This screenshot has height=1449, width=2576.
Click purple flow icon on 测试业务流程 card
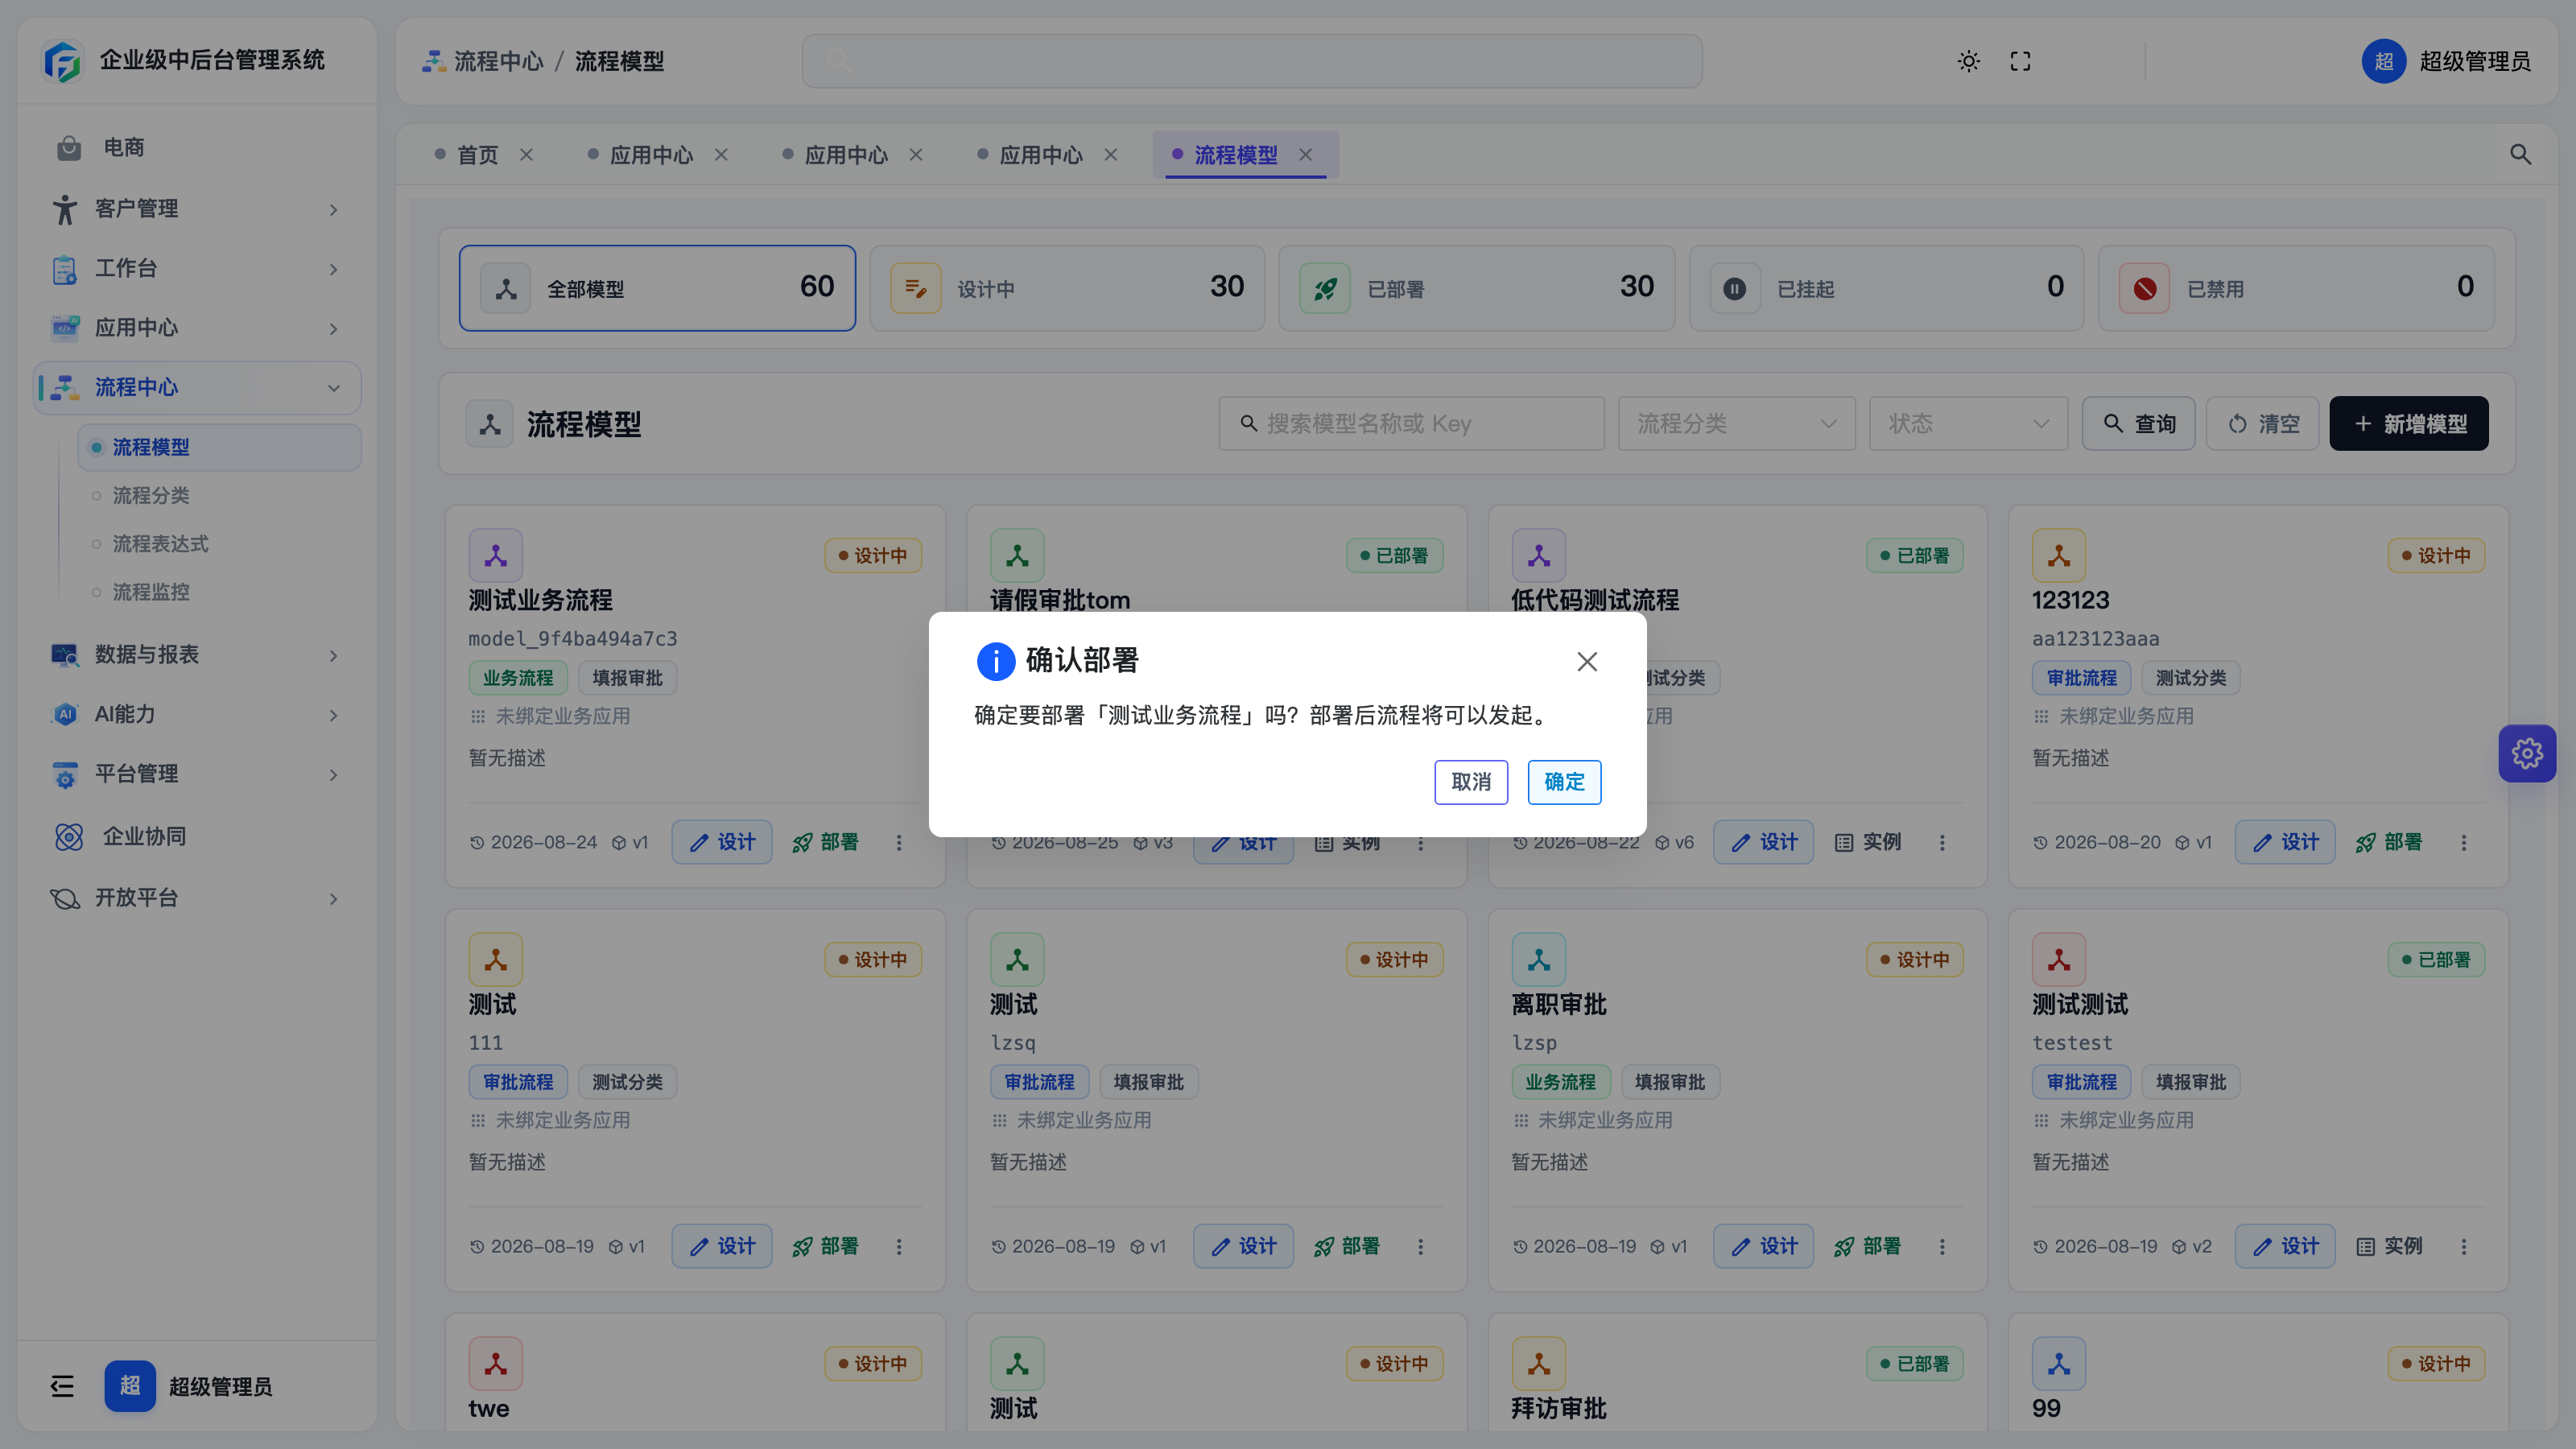click(x=496, y=556)
